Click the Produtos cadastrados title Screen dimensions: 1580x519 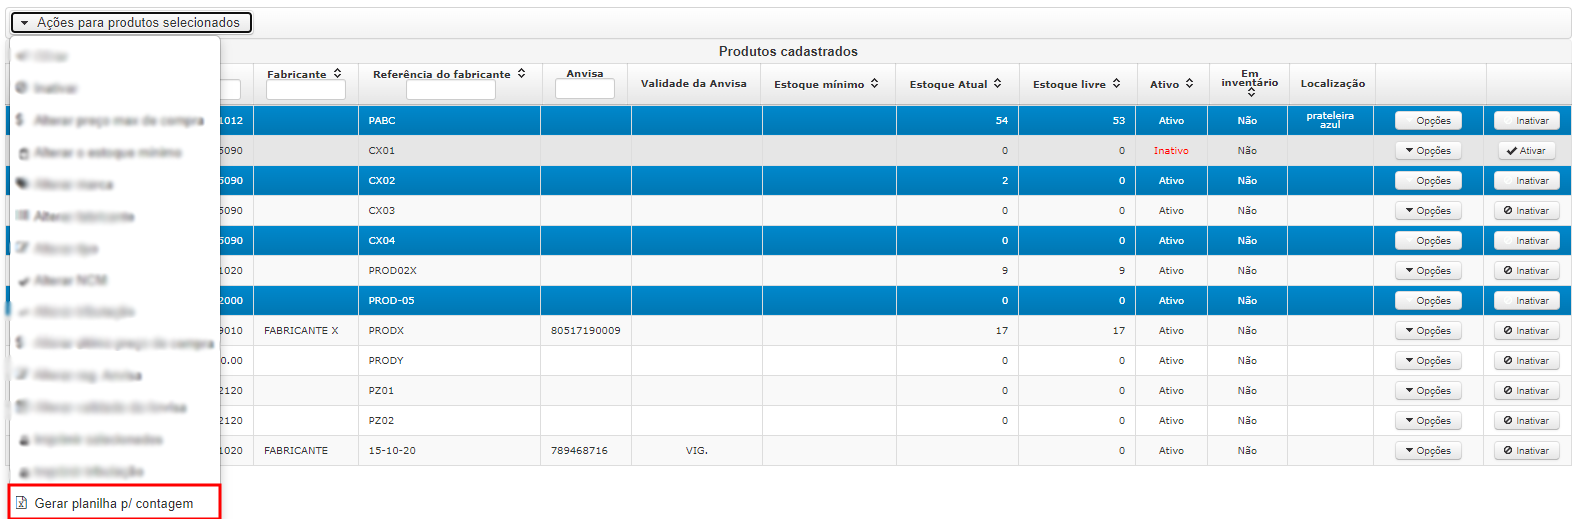click(x=788, y=51)
